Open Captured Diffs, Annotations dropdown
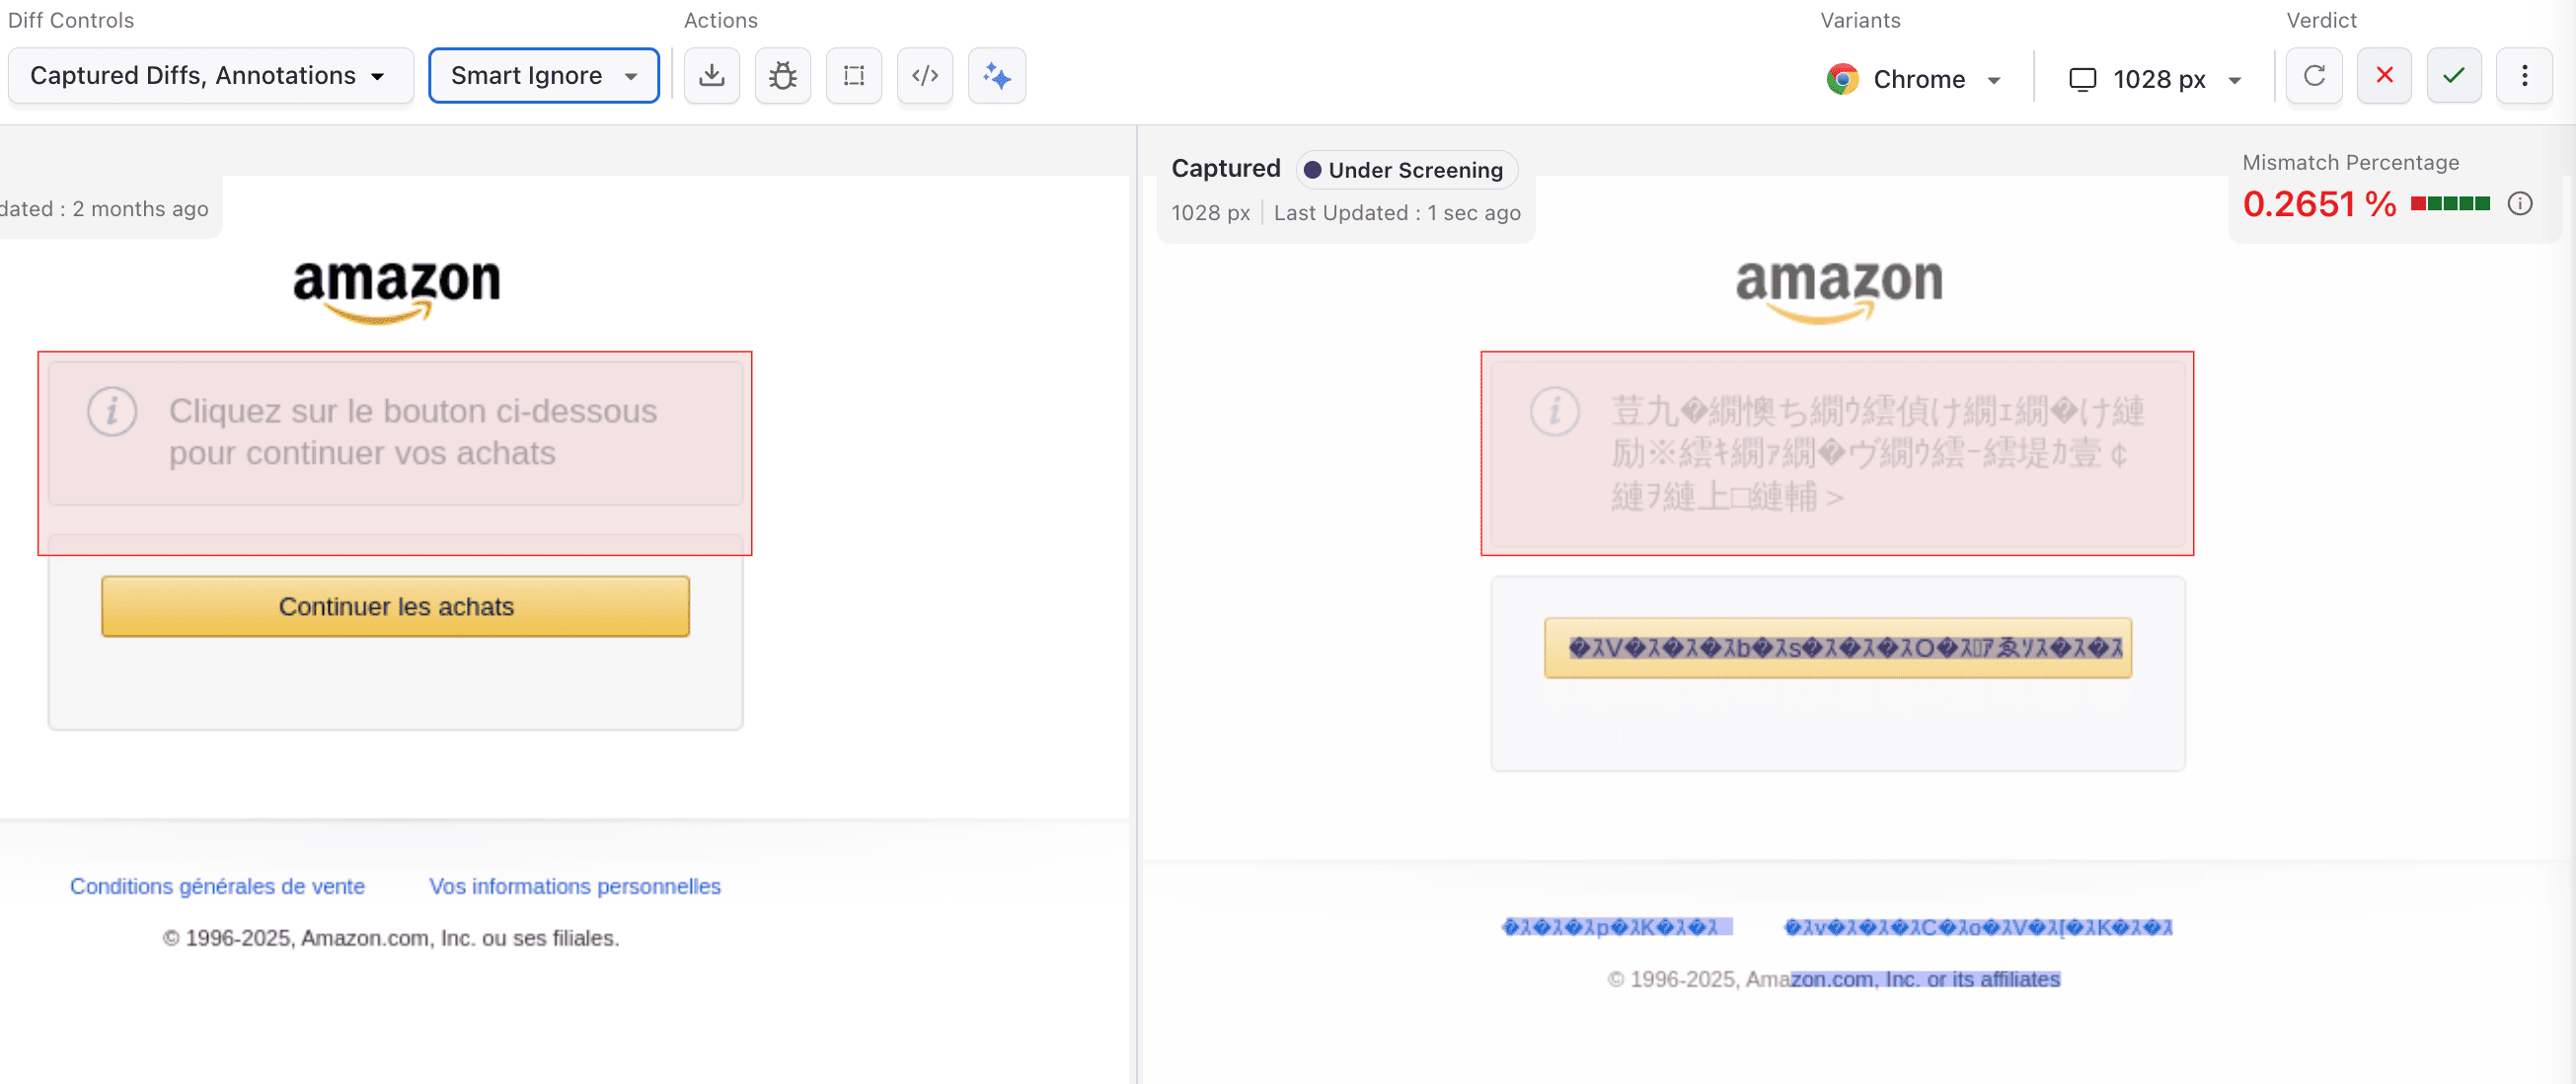This screenshot has height=1084, width=2576. pyautogui.click(x=210, y=76)
